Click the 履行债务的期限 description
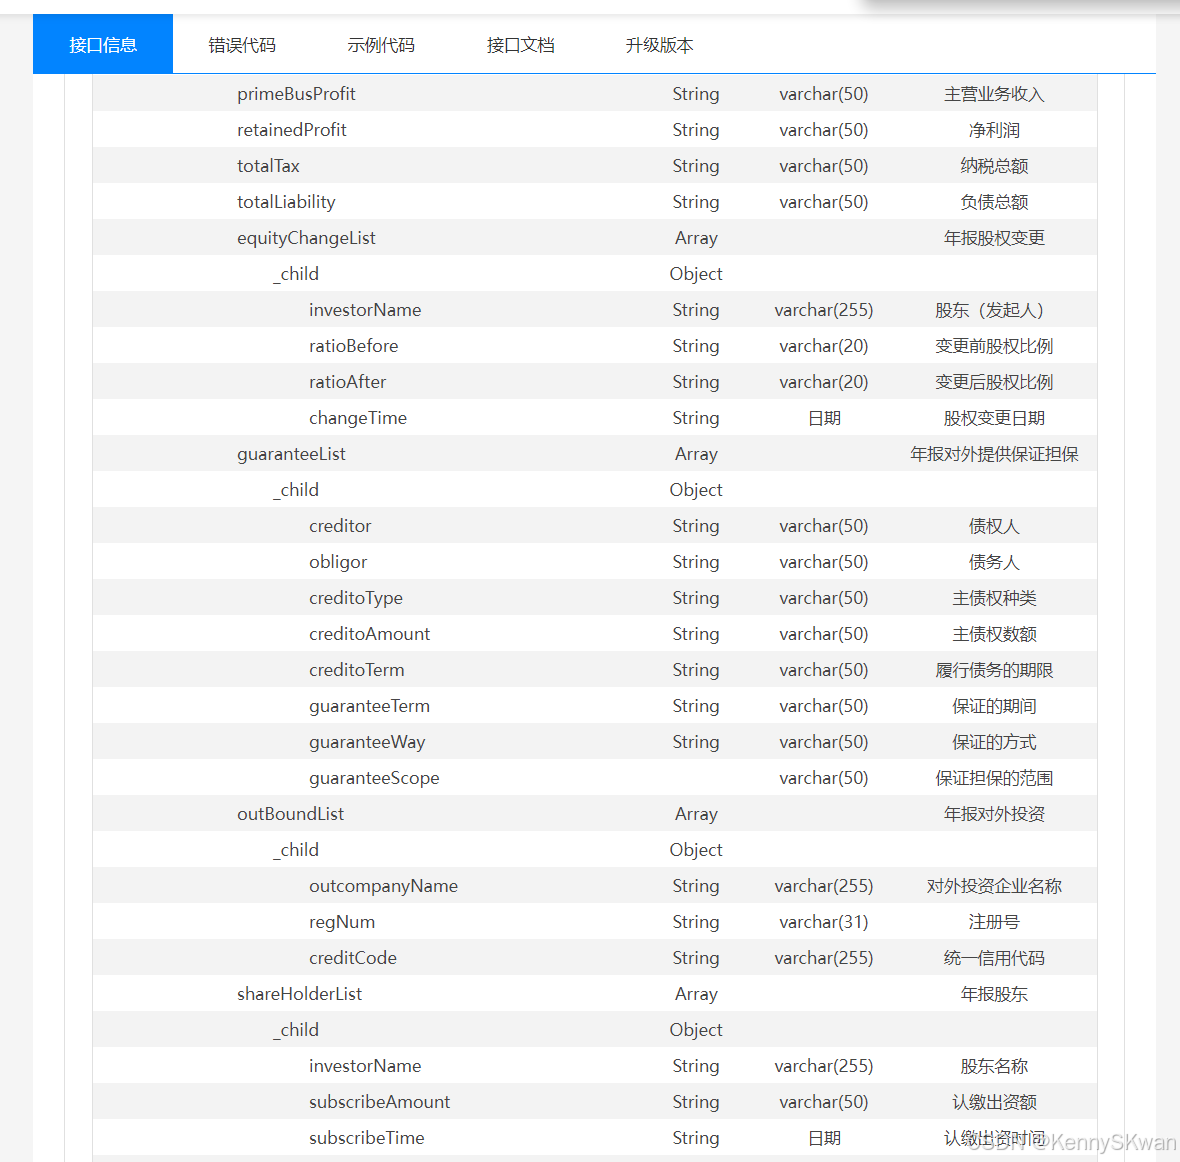This screenshot has width=1180, height=1162. [x=993, y=671]
